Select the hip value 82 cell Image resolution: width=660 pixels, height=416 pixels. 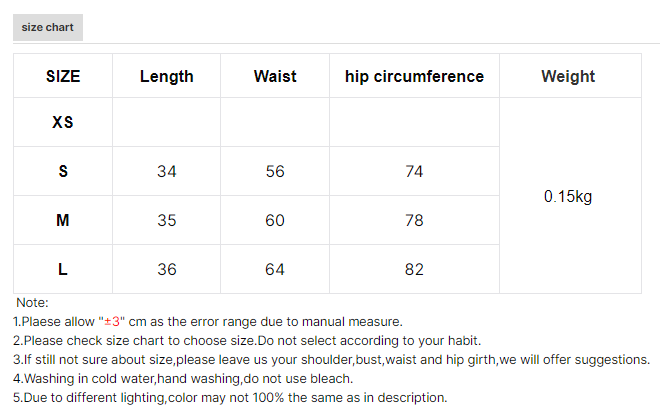414,269
